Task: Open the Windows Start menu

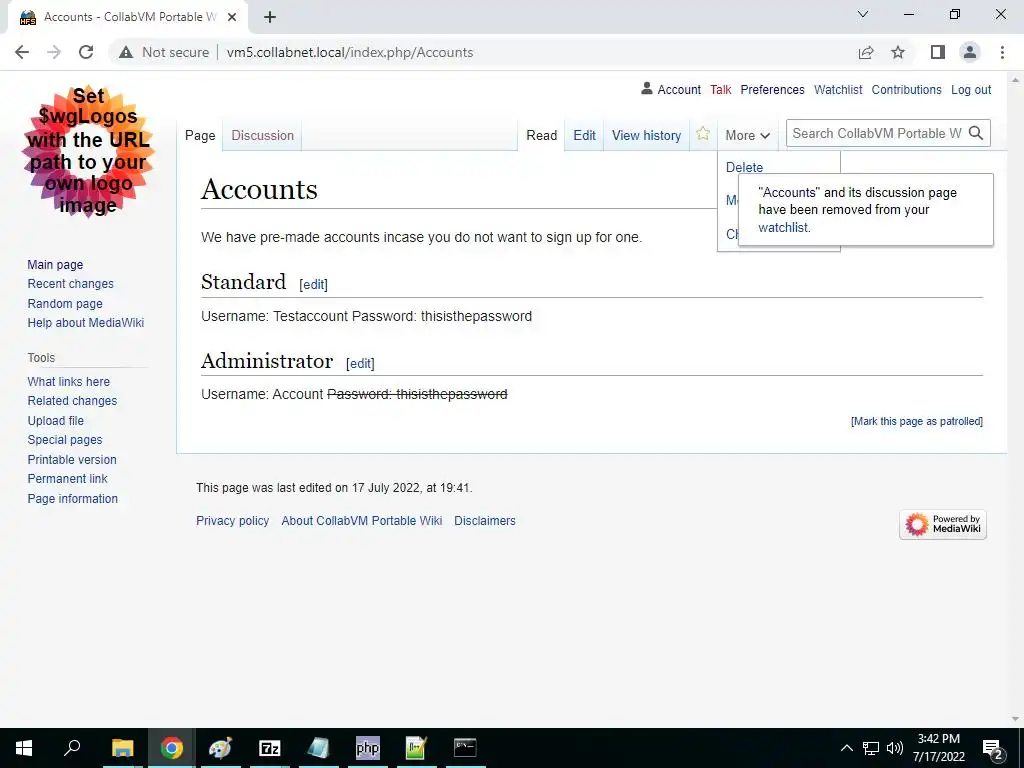Action: click(24, 748)
